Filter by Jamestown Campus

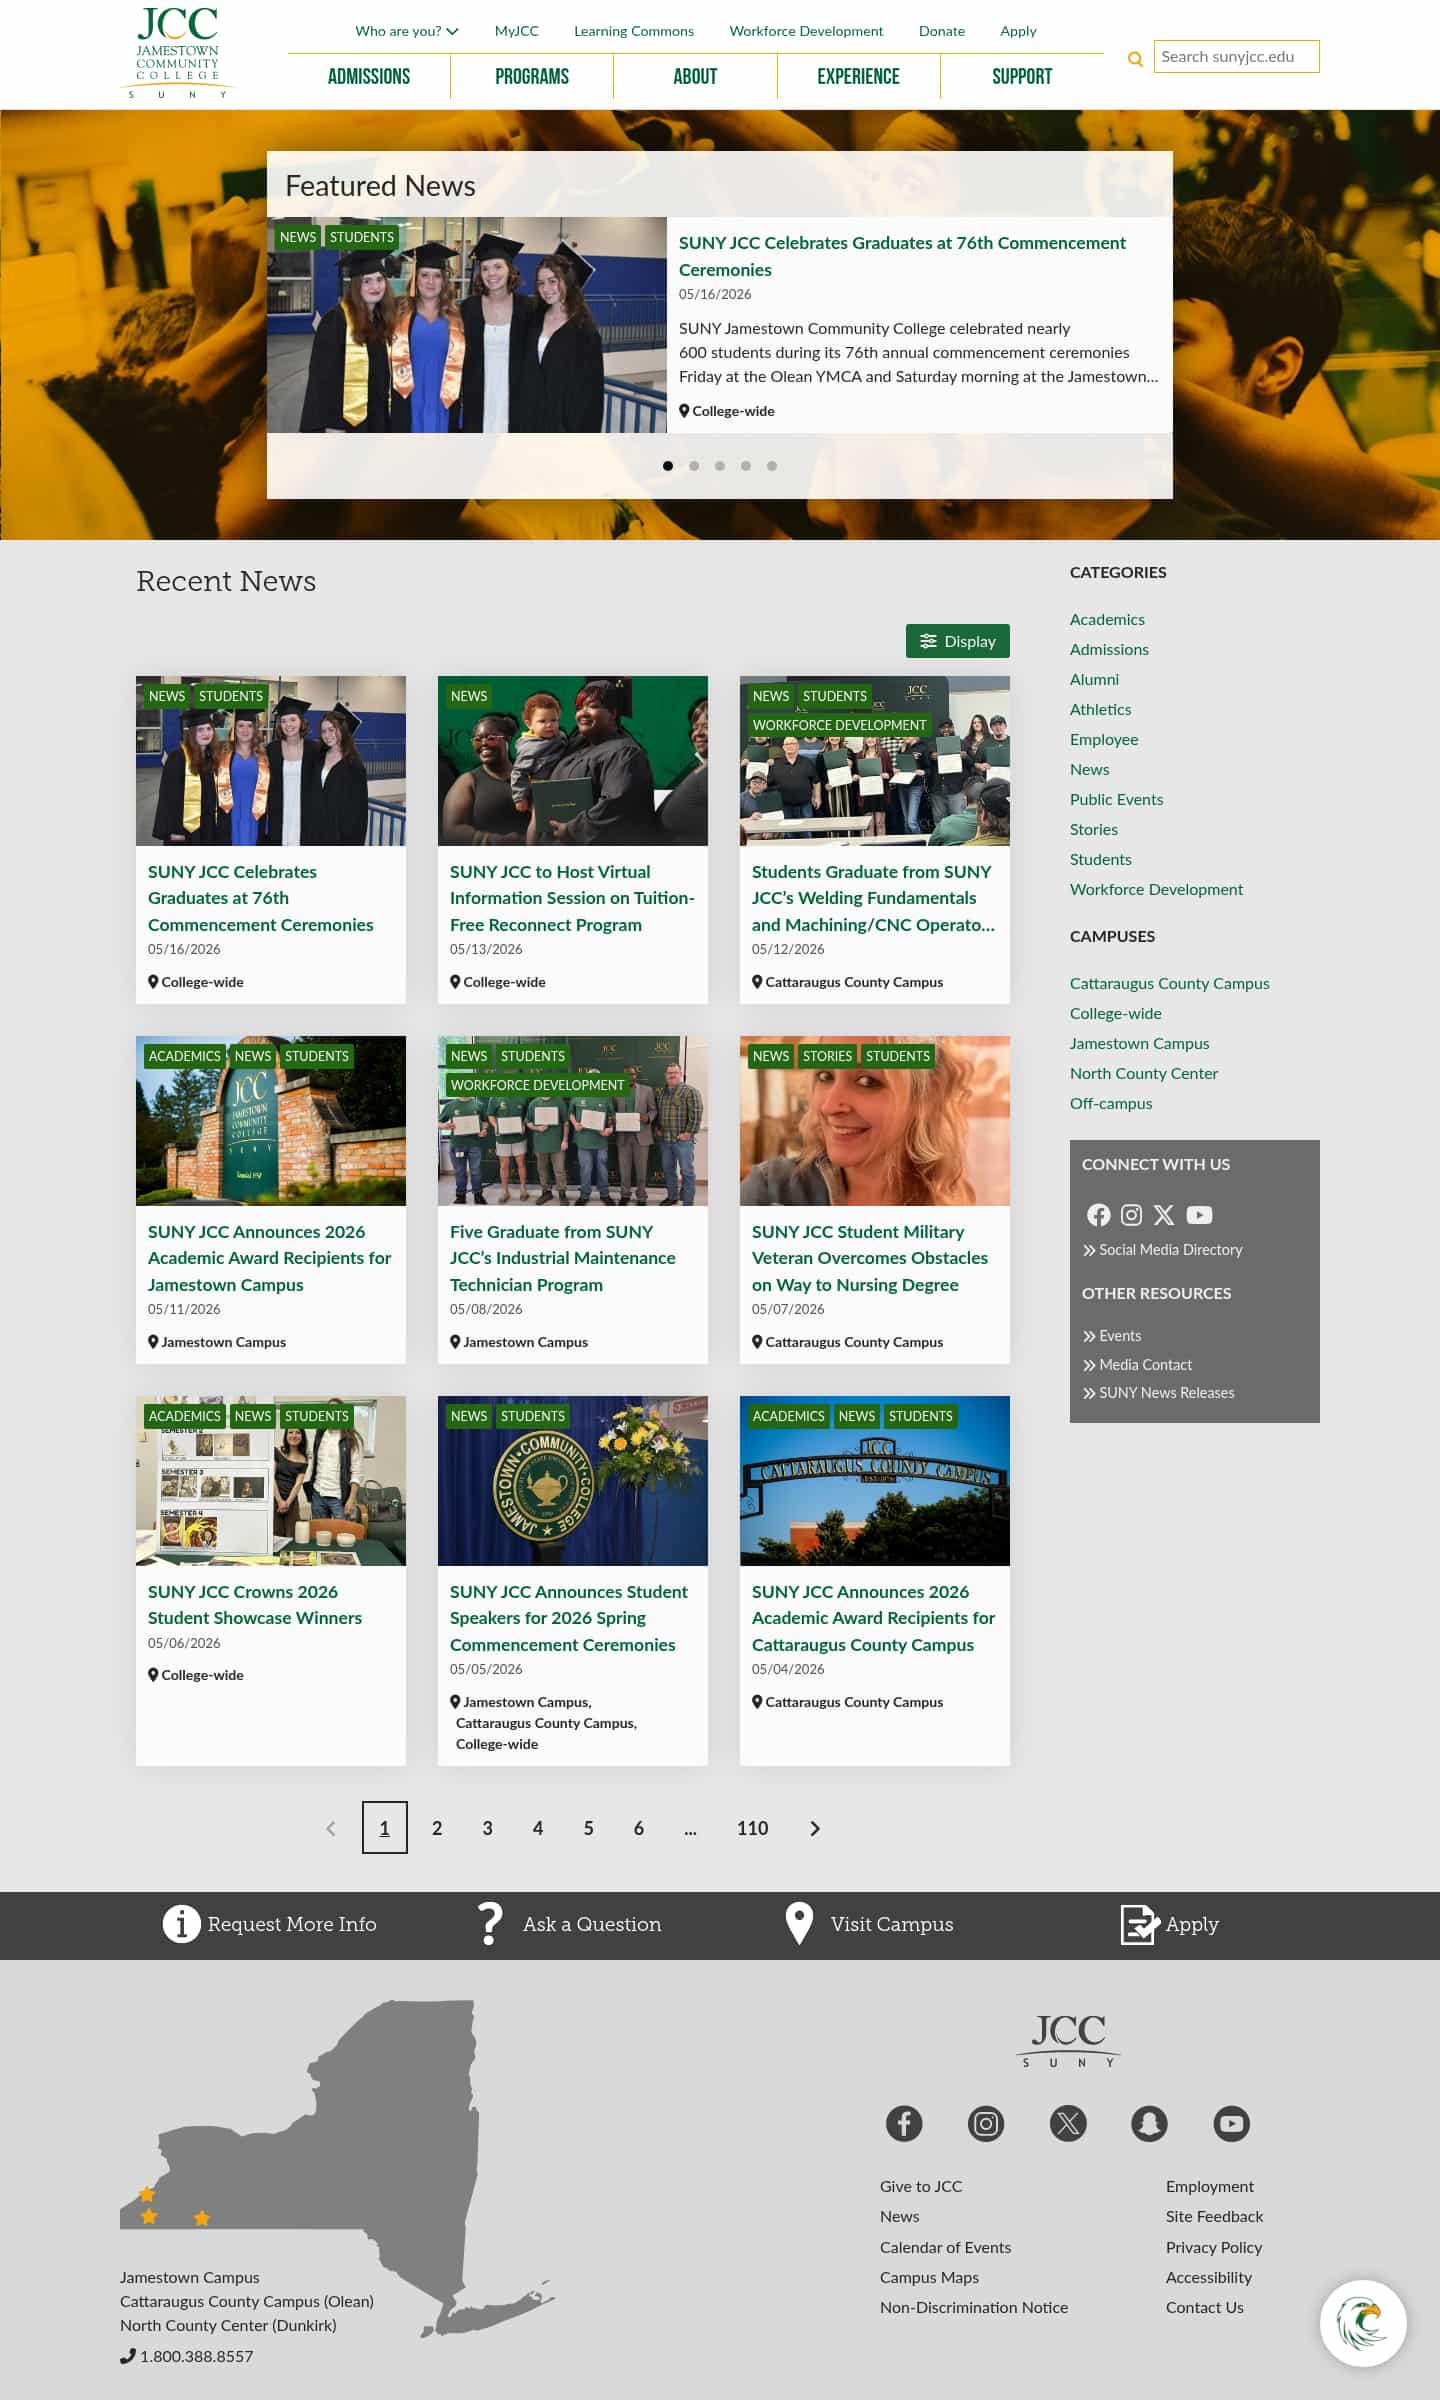coord(1139,1044)
